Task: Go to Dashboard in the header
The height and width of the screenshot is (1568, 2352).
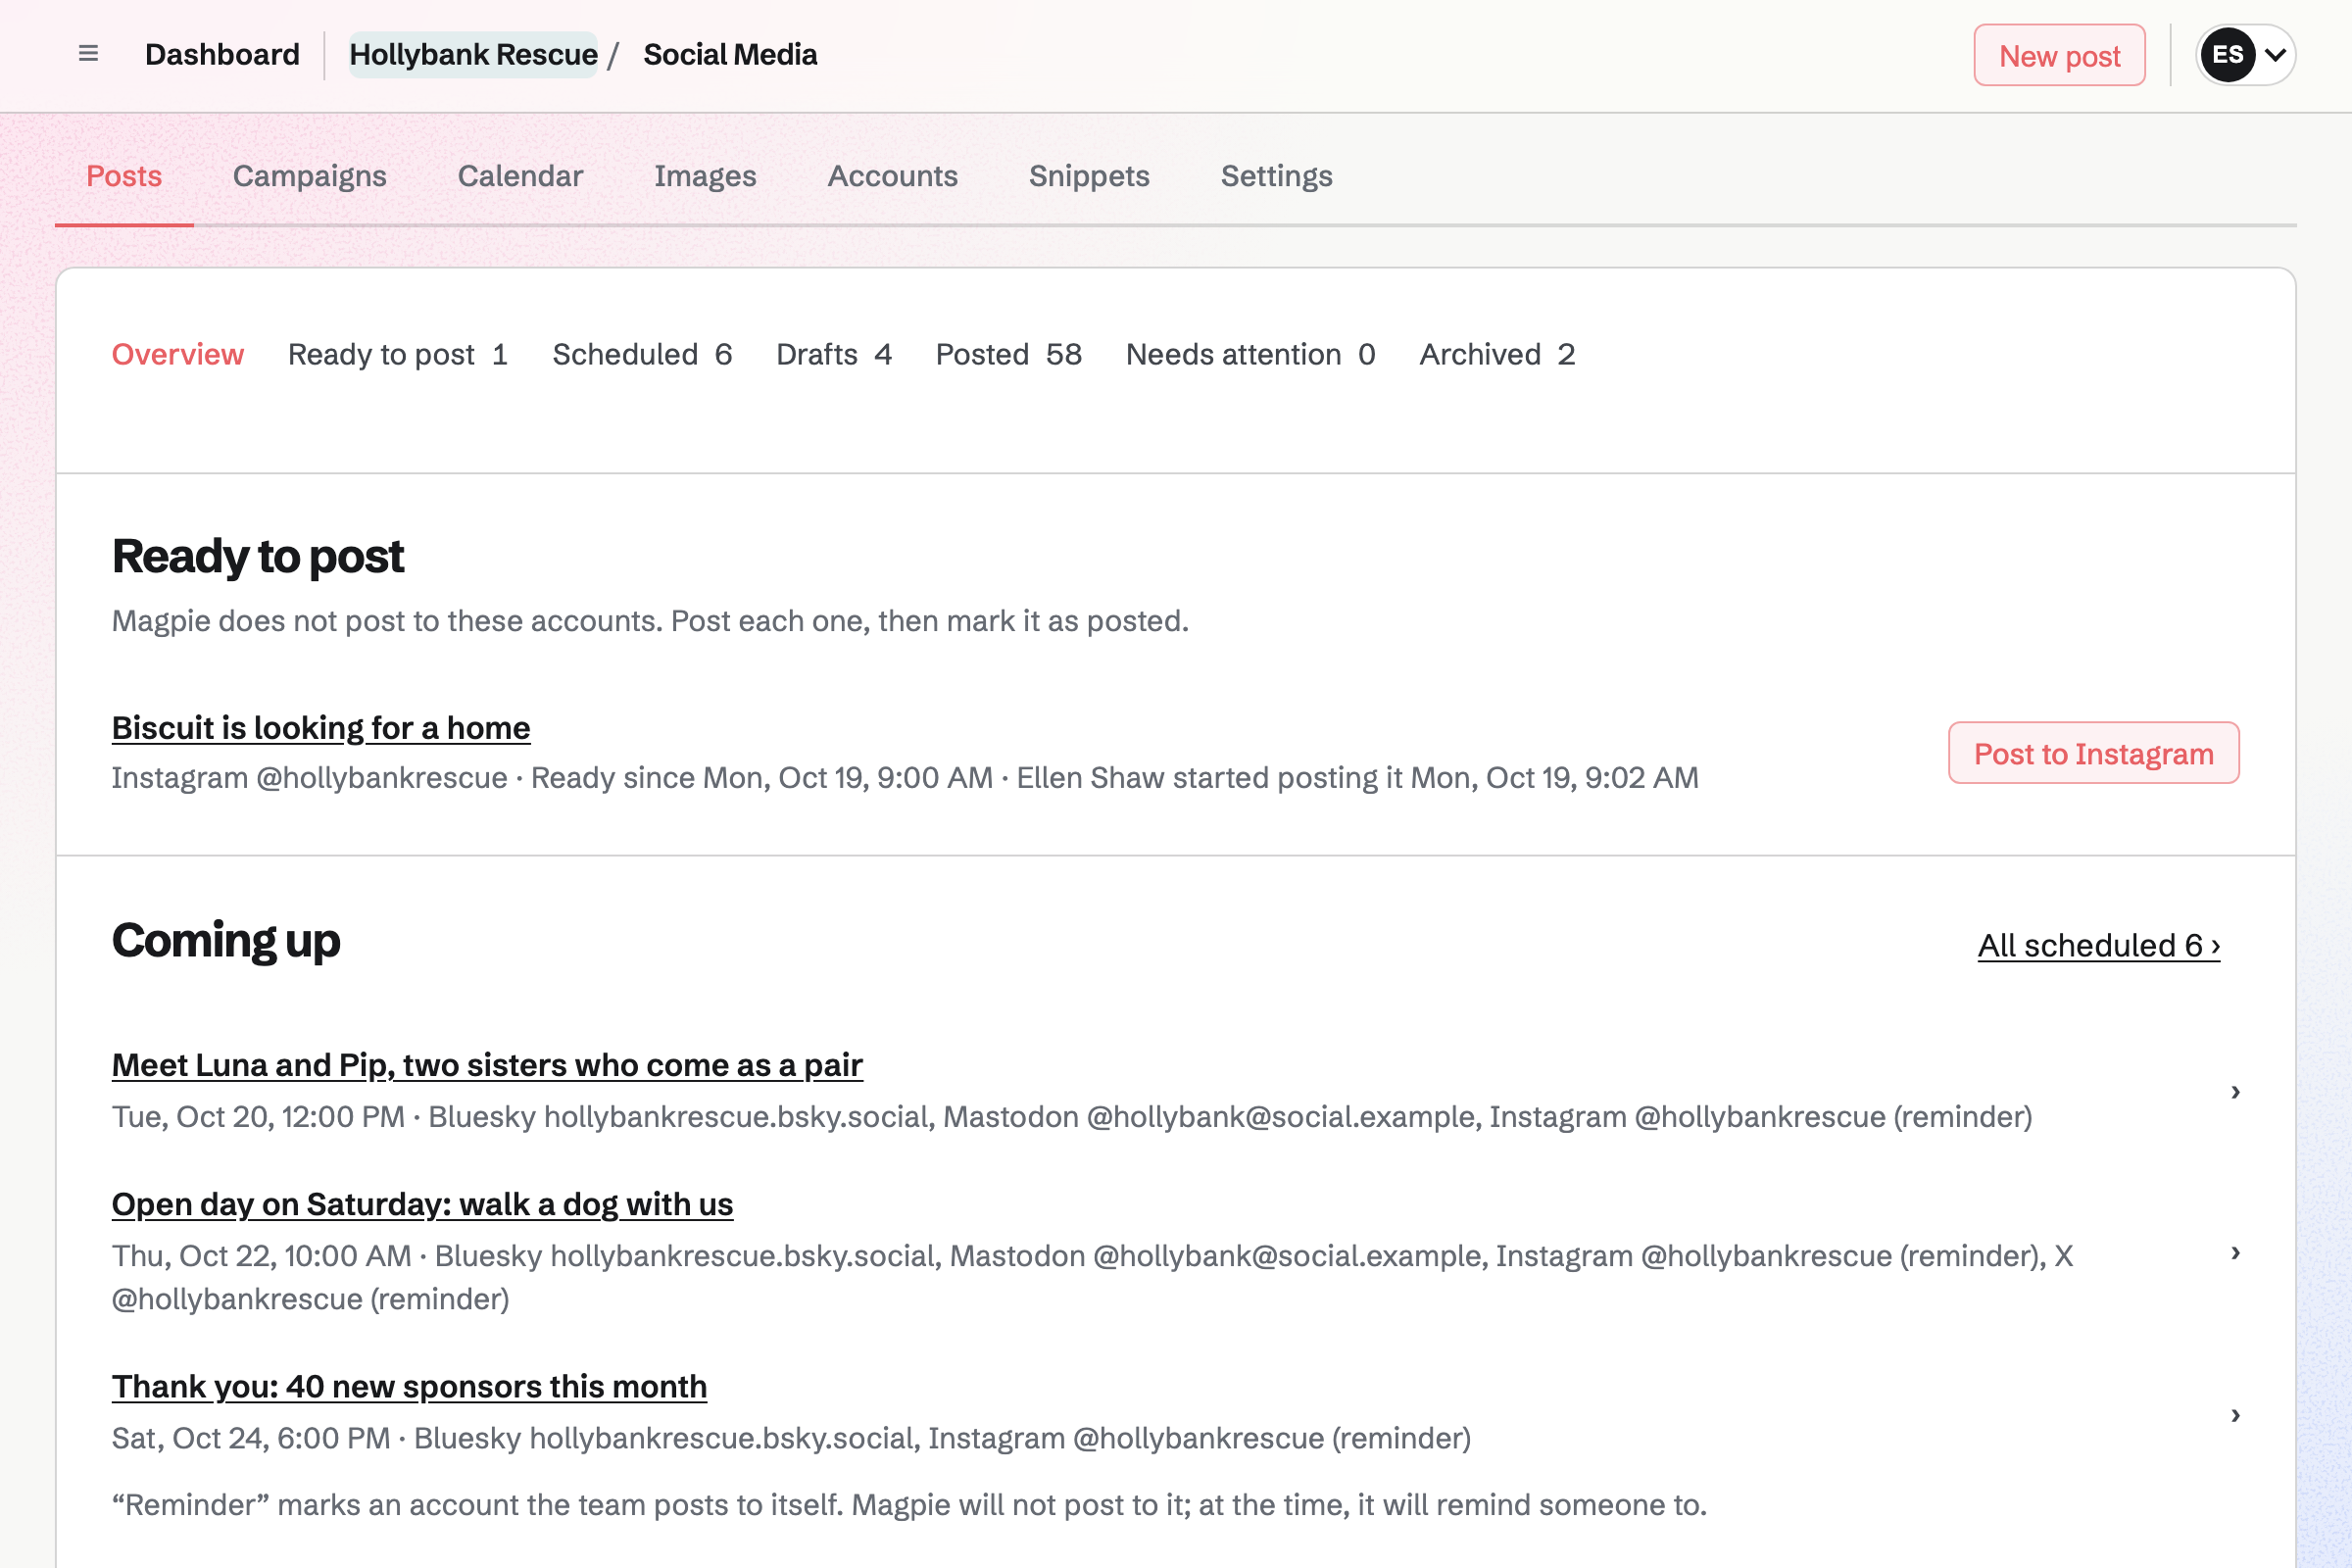Action: pos(222,55)
